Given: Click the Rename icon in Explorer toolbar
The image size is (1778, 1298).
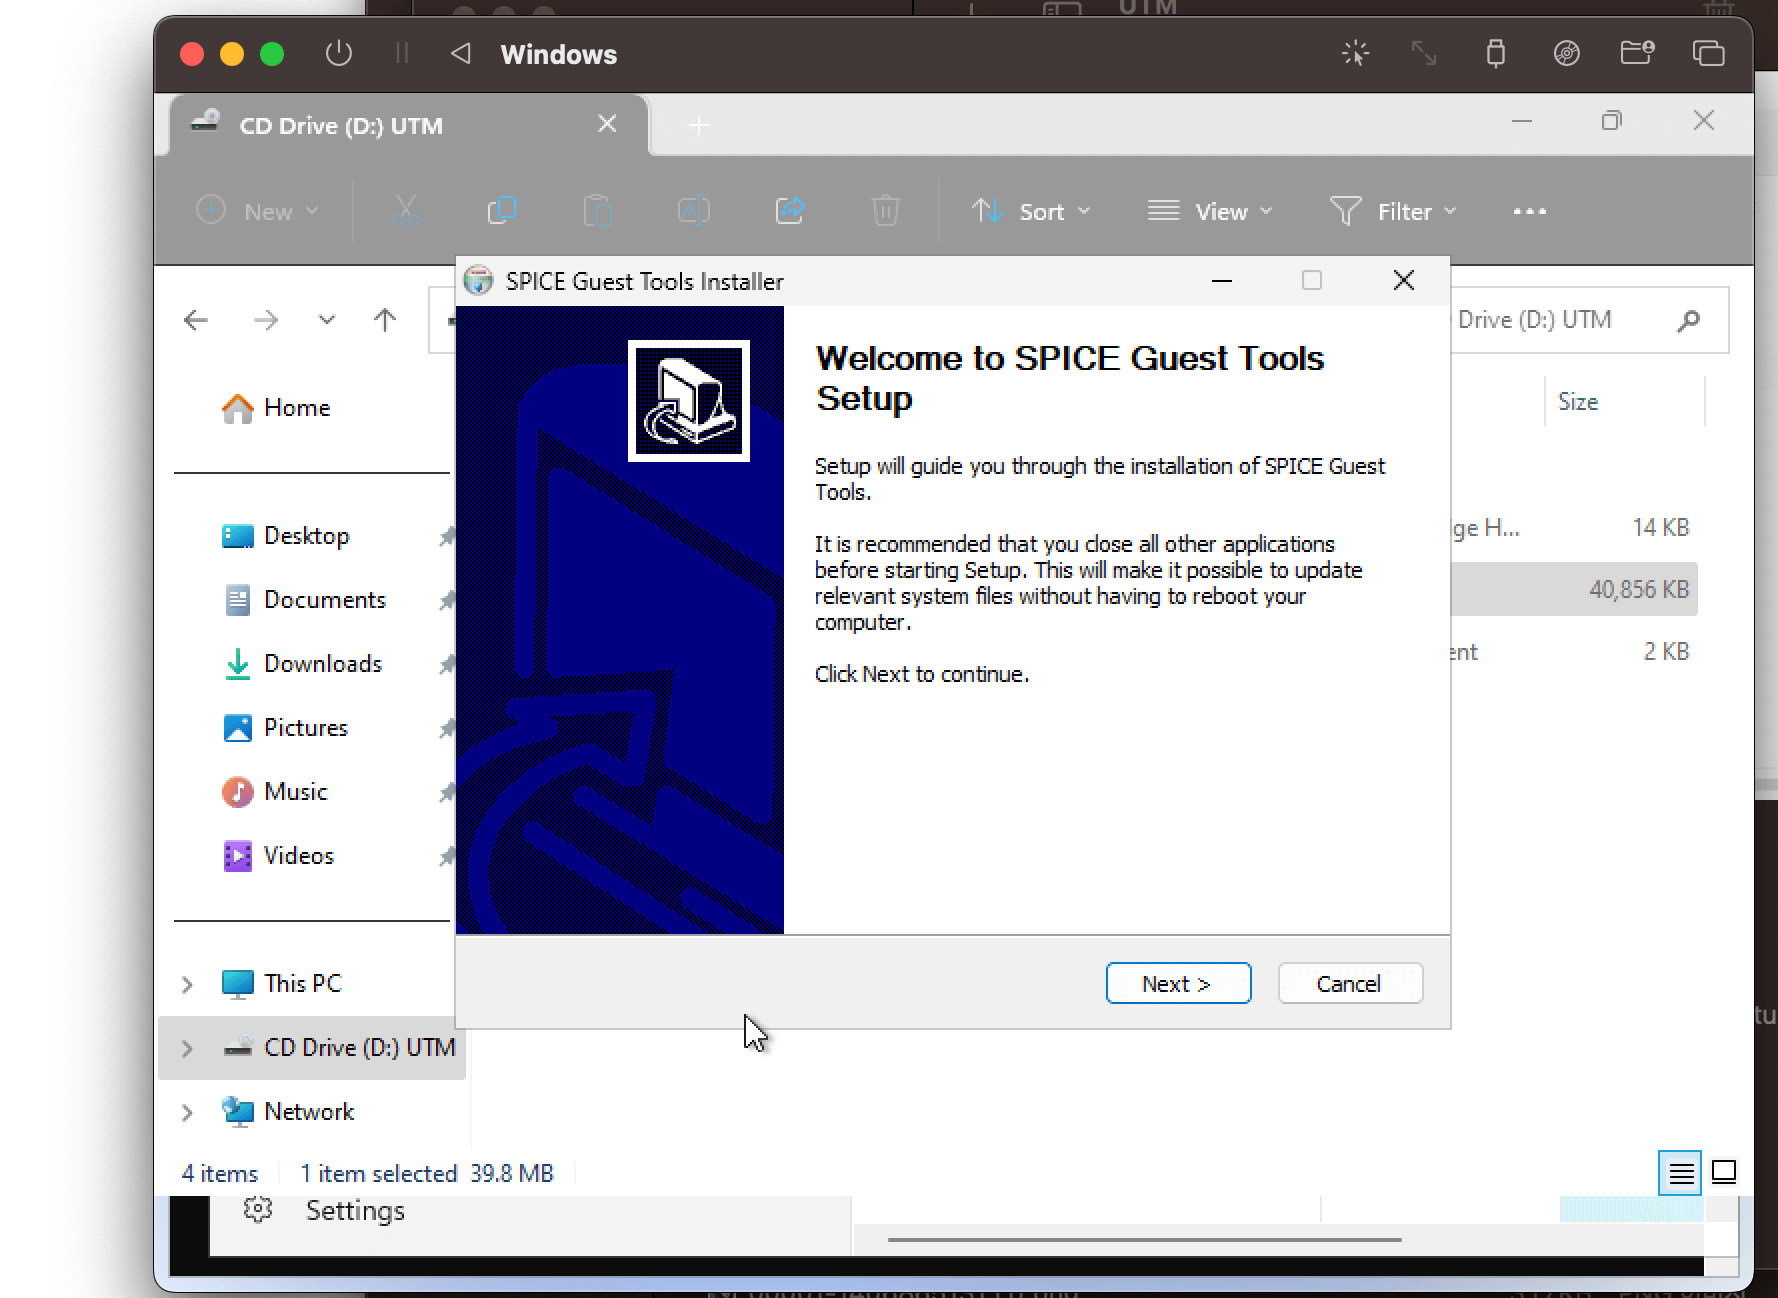Looking at the screenshot, I should tap(693, 211).
